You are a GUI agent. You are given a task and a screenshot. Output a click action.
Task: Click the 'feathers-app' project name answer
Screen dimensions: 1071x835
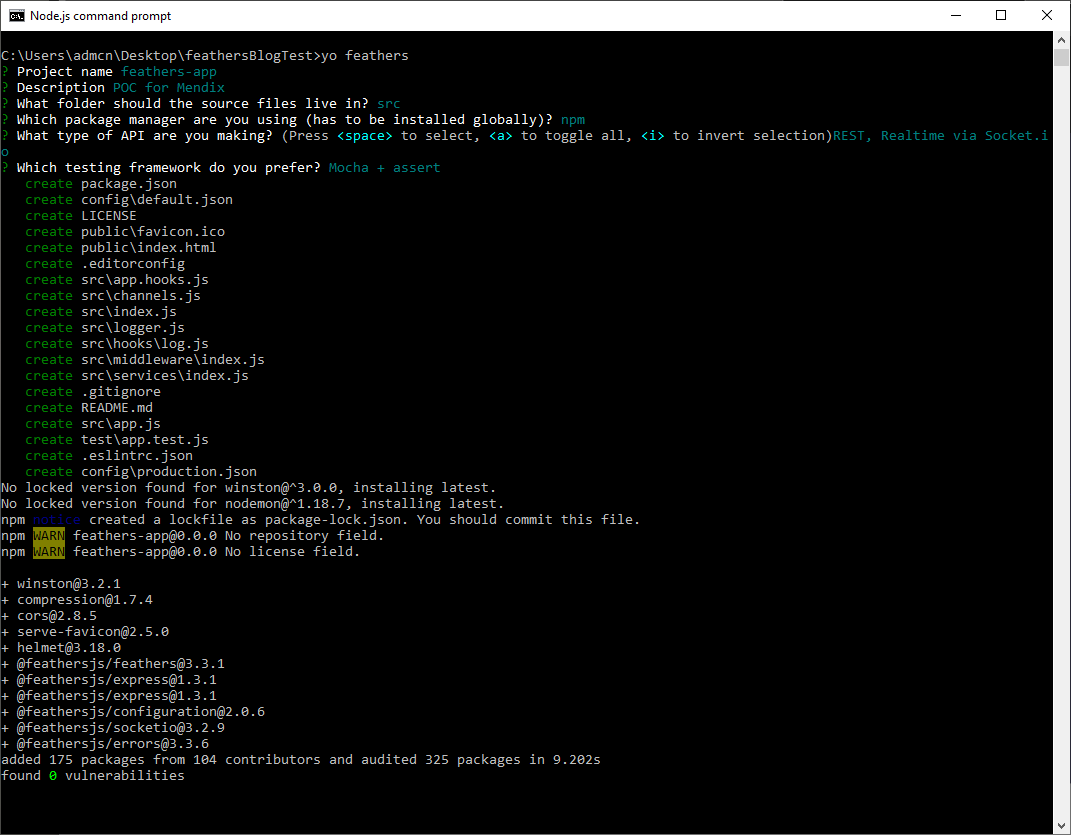169,72
